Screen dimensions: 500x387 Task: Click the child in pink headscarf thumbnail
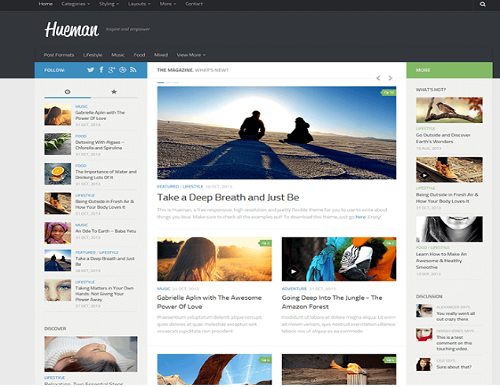pos(58,233)
